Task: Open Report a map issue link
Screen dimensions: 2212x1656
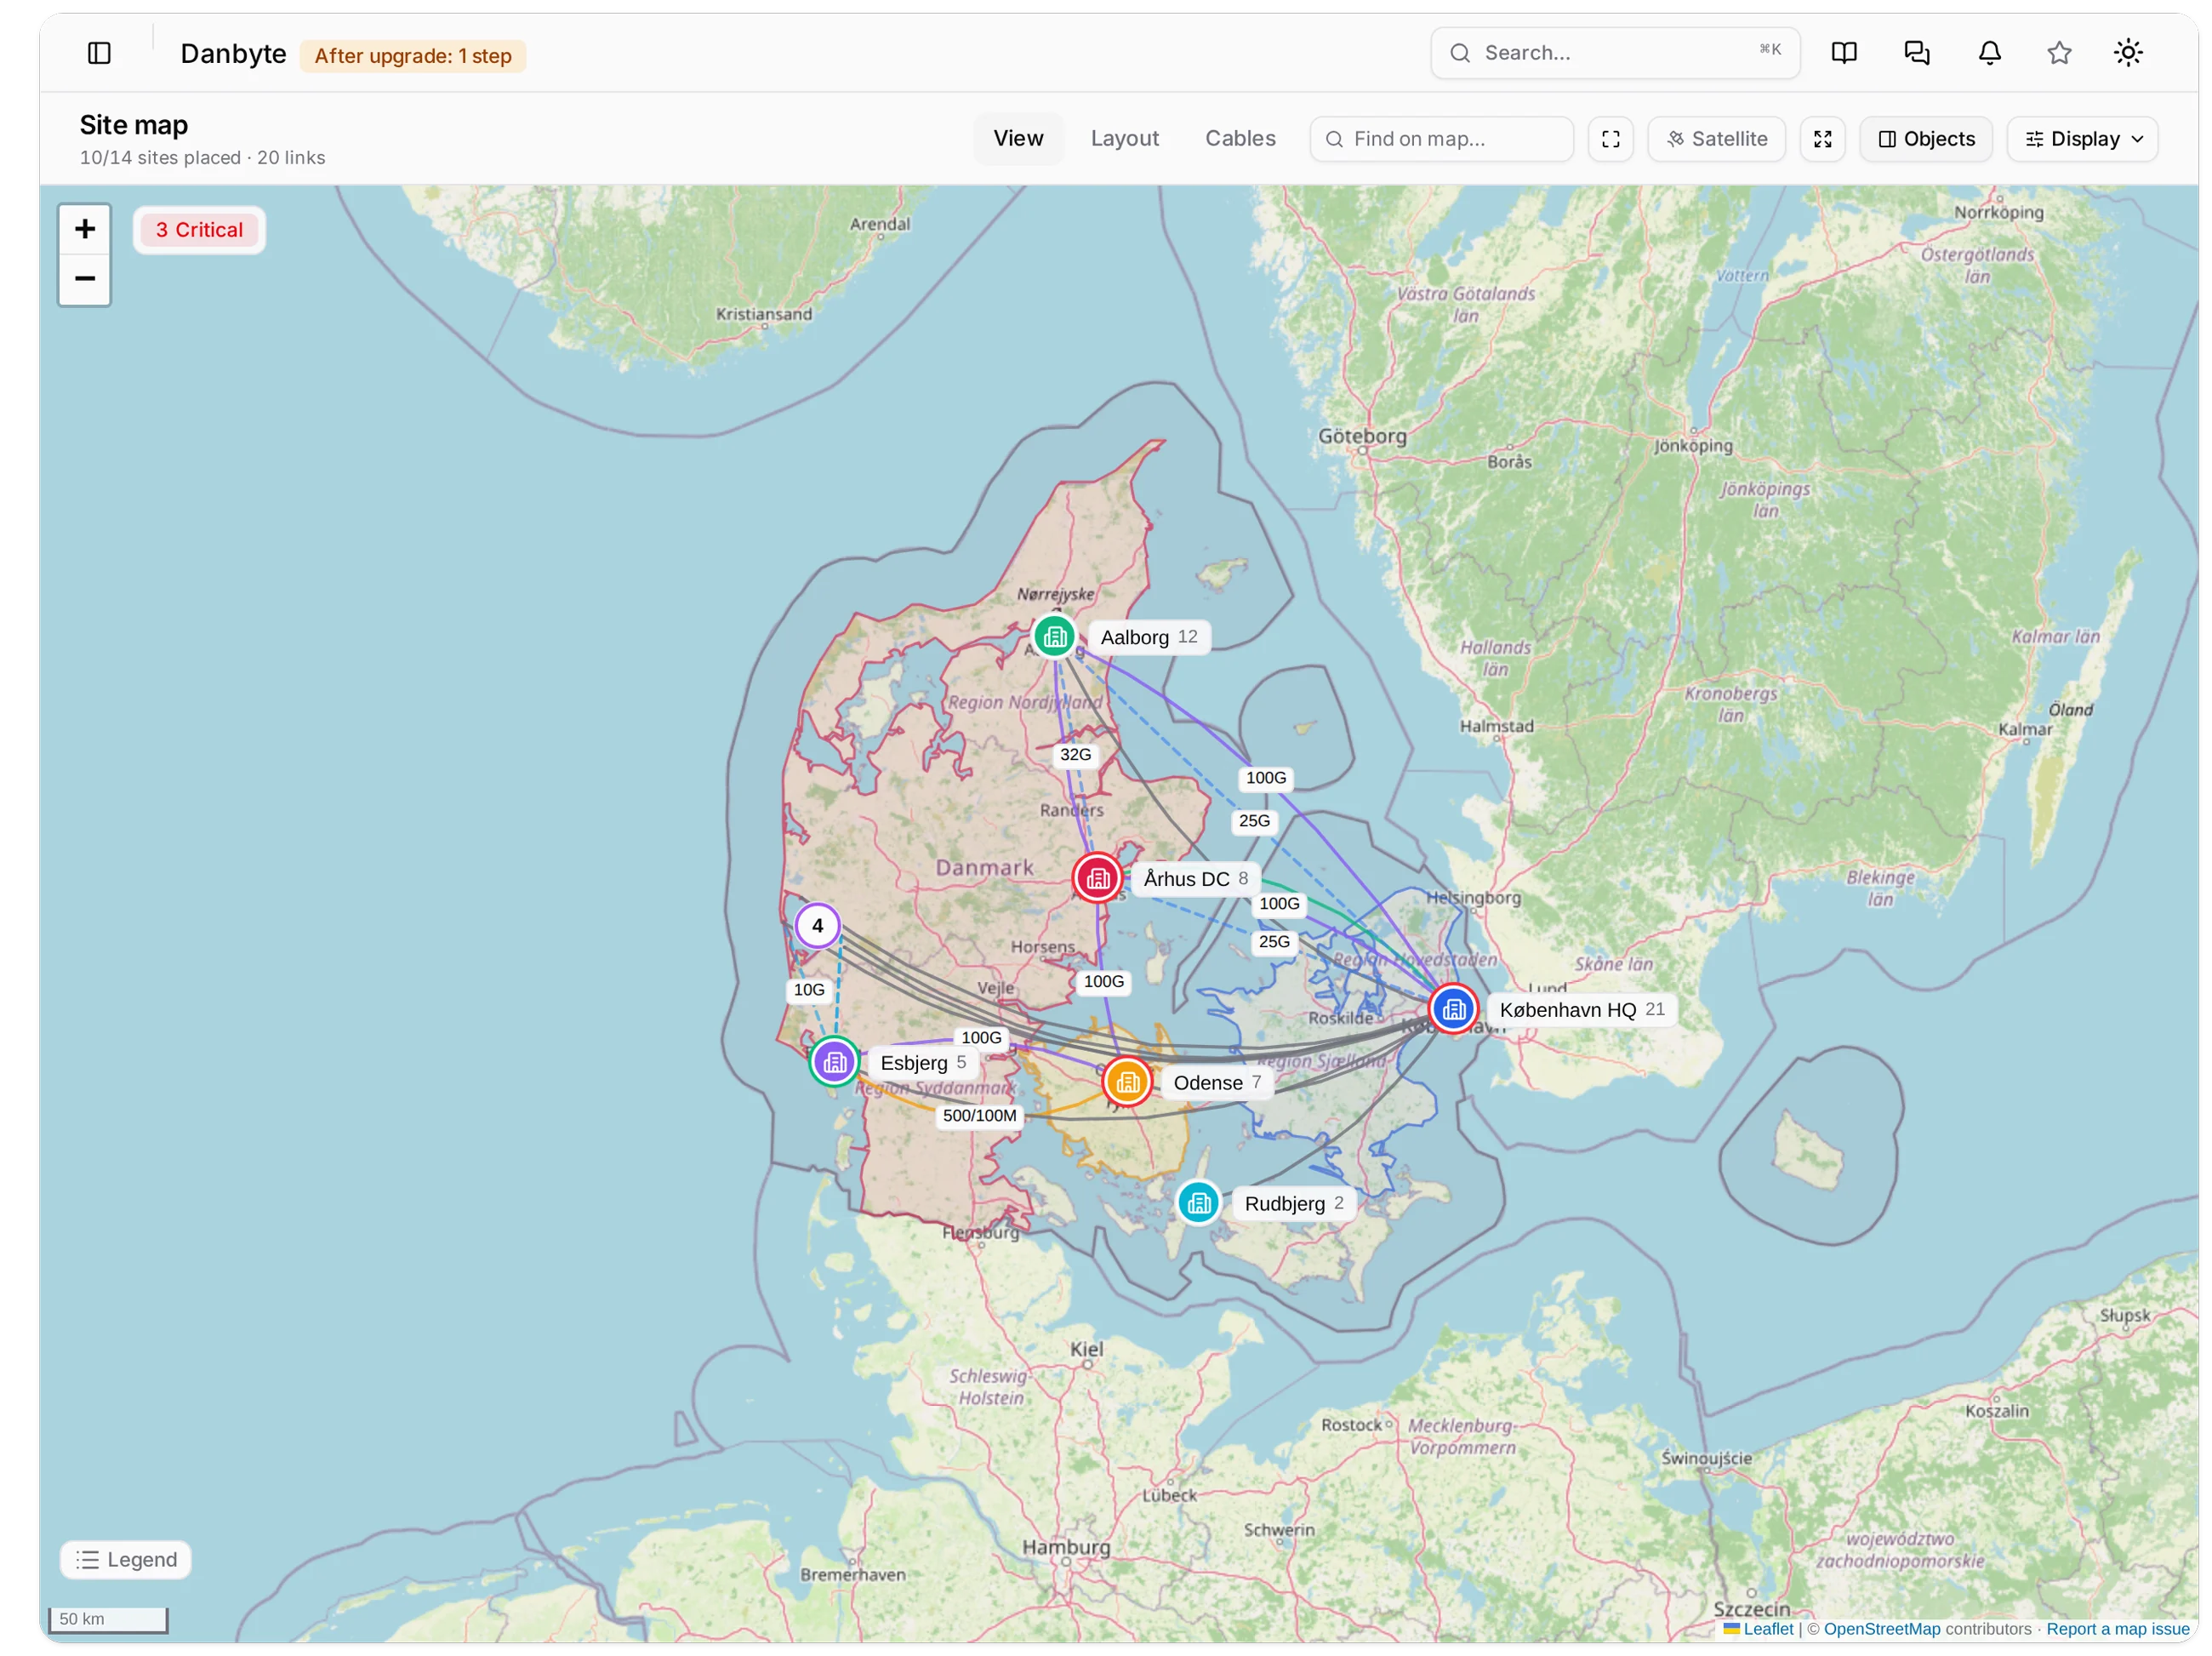Action: [x=2117, y=1629]
